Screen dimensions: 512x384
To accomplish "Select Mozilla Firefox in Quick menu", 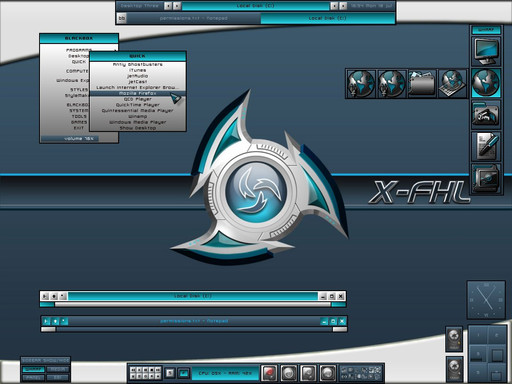I will click(138, 93).
